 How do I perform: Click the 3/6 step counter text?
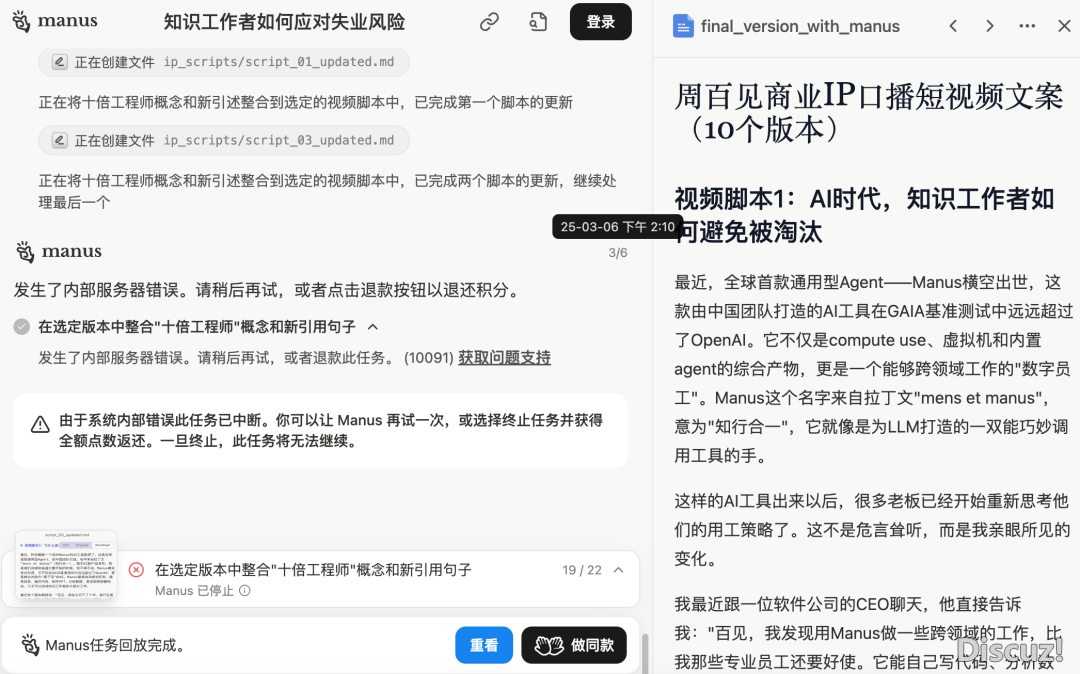[x=618, y=253]
